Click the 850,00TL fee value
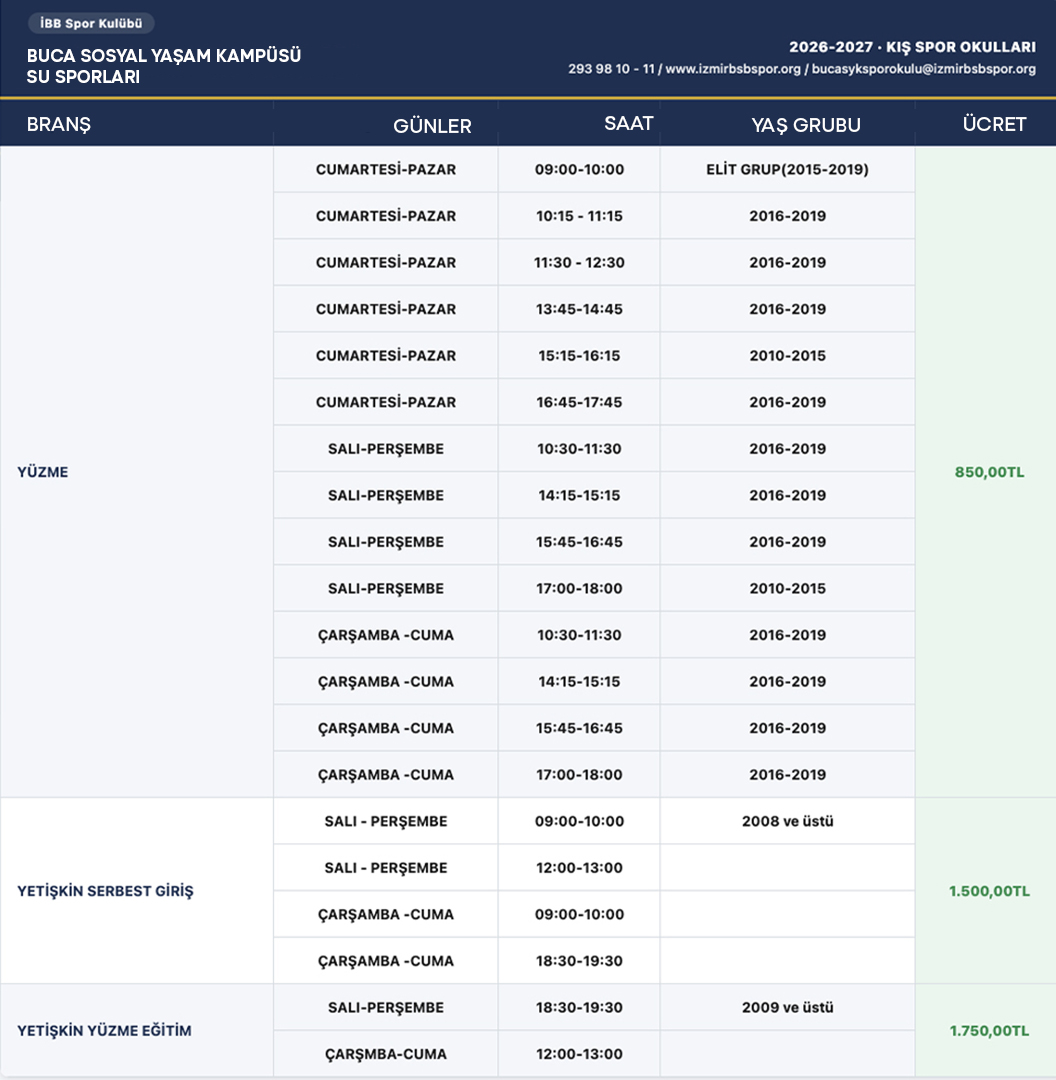Screen dimensions: 1056x1080 [989, 472]
